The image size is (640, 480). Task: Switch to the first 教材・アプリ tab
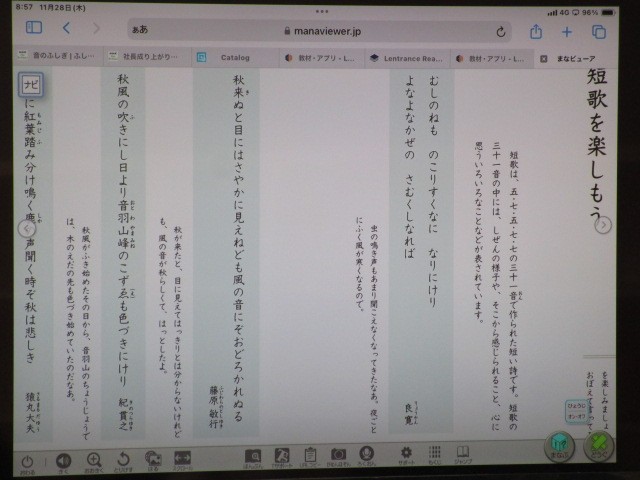[x=322, y=58]
